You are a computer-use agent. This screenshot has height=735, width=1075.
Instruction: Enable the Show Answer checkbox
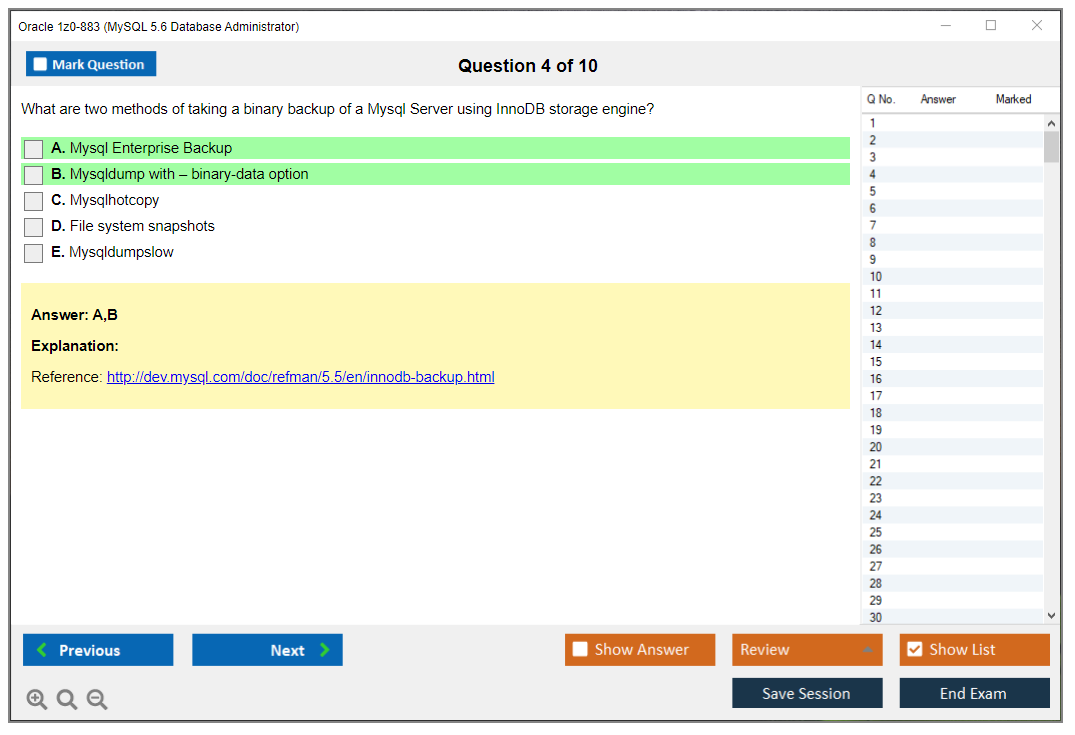click(580, 649)
